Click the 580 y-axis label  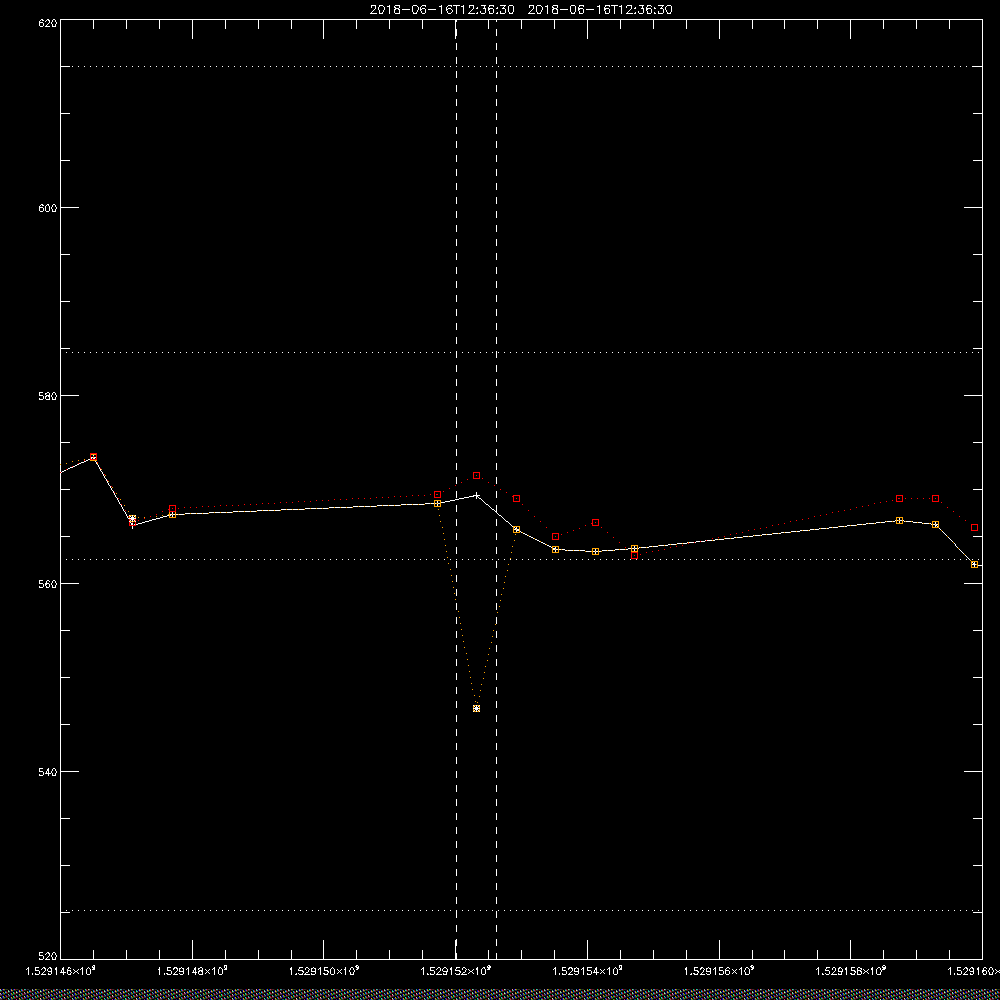48,395
